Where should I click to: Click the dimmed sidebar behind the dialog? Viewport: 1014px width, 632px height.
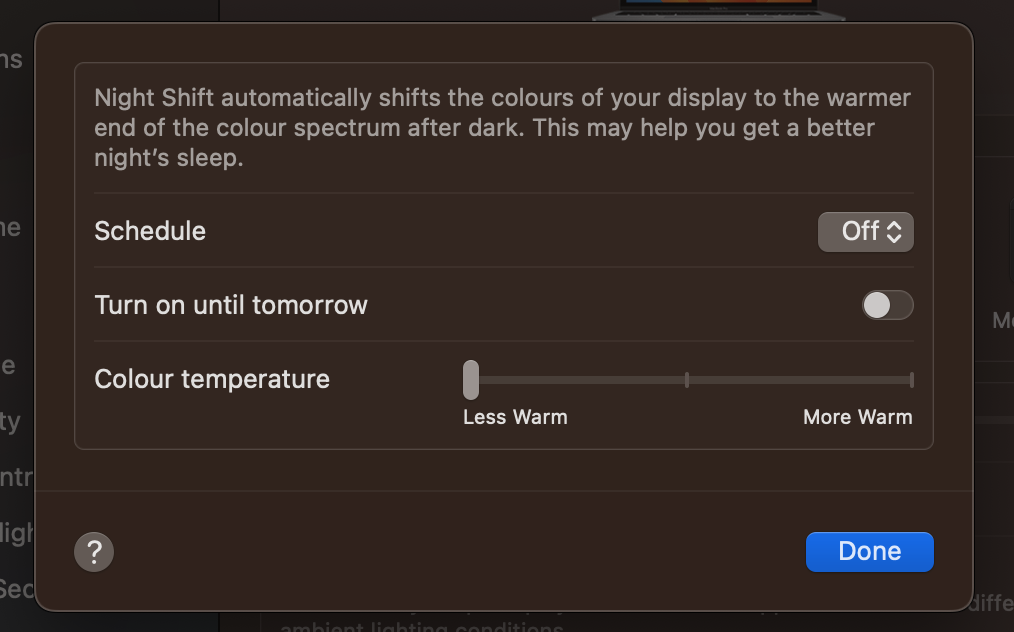point(17,323)
